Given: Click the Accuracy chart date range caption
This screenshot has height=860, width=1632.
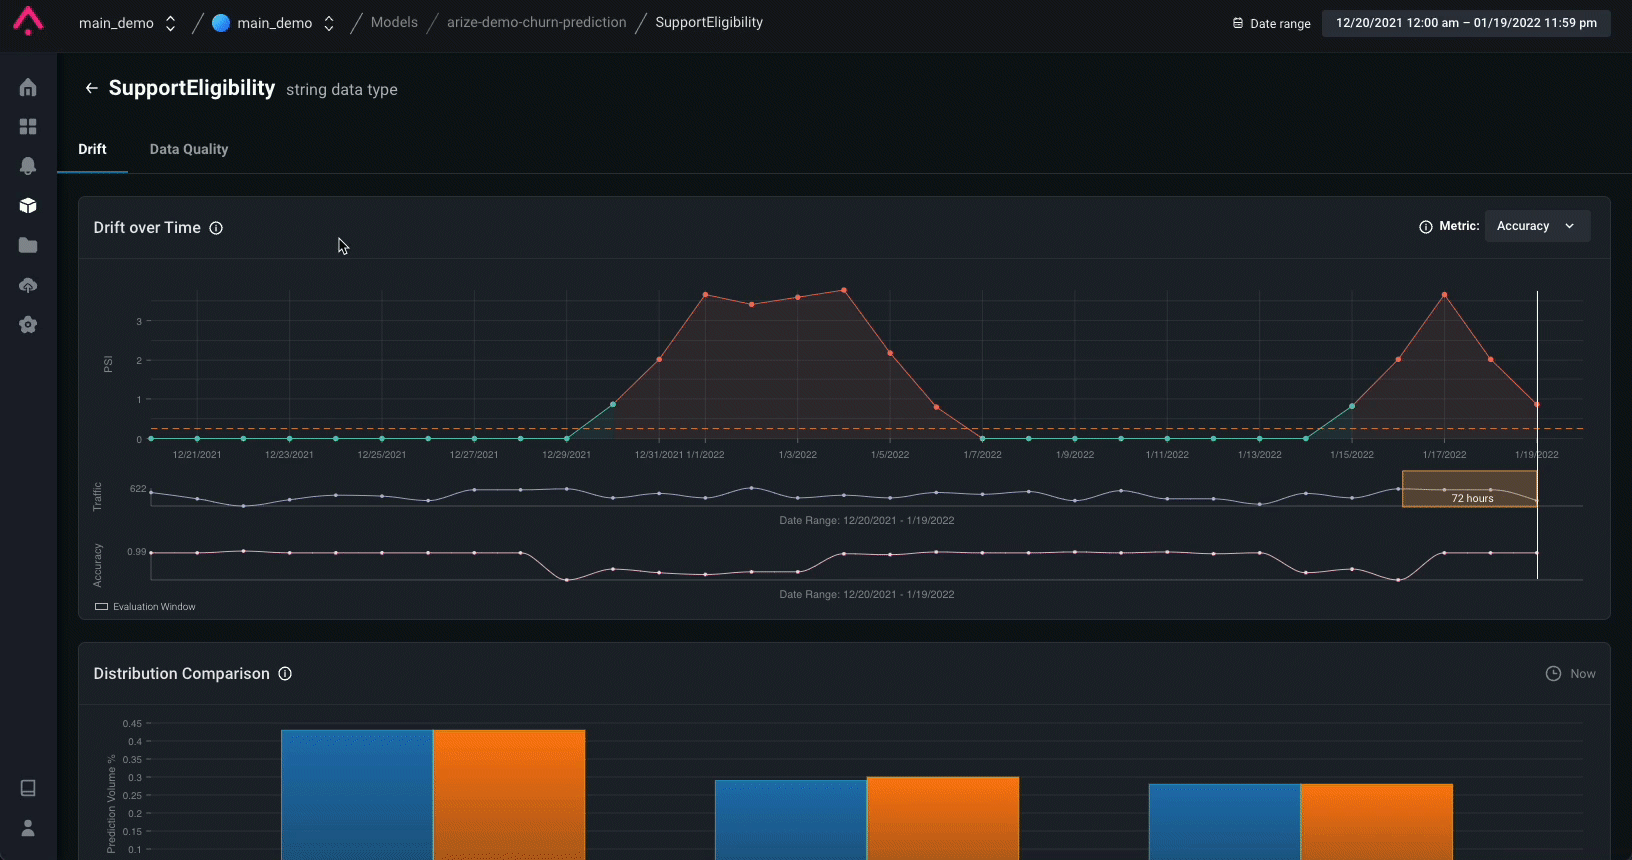Looking at the screenshot, I should 867,594.
